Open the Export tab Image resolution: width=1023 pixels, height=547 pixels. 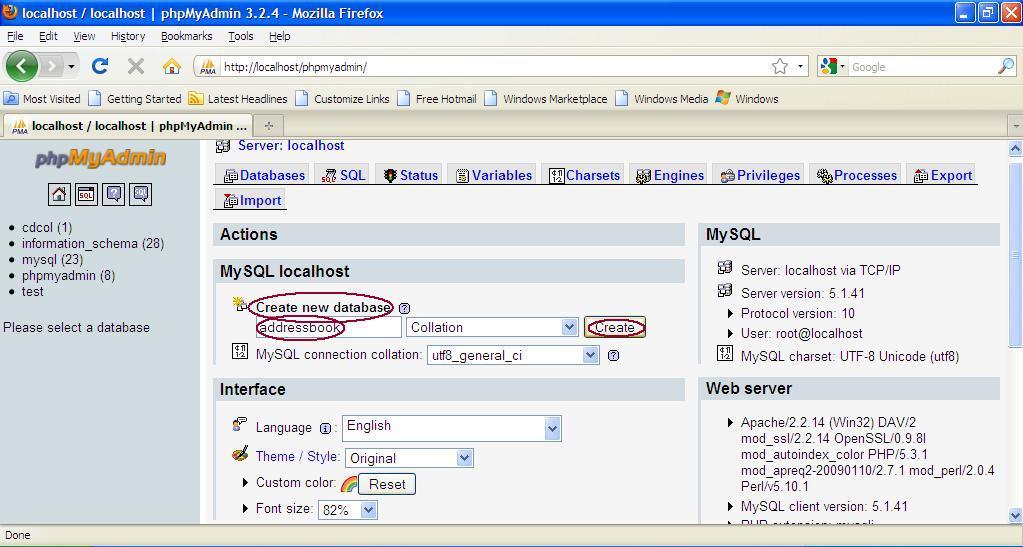(x=943, y=175)
